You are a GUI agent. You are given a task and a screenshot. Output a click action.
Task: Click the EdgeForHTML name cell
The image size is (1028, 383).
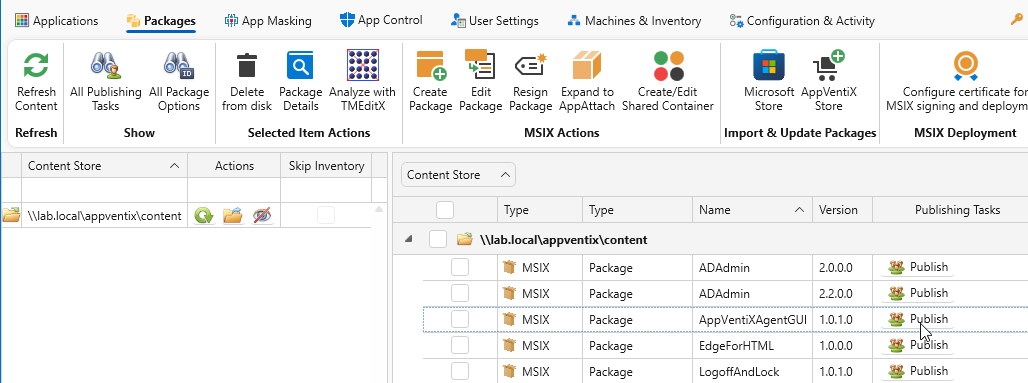coord(753,345)
